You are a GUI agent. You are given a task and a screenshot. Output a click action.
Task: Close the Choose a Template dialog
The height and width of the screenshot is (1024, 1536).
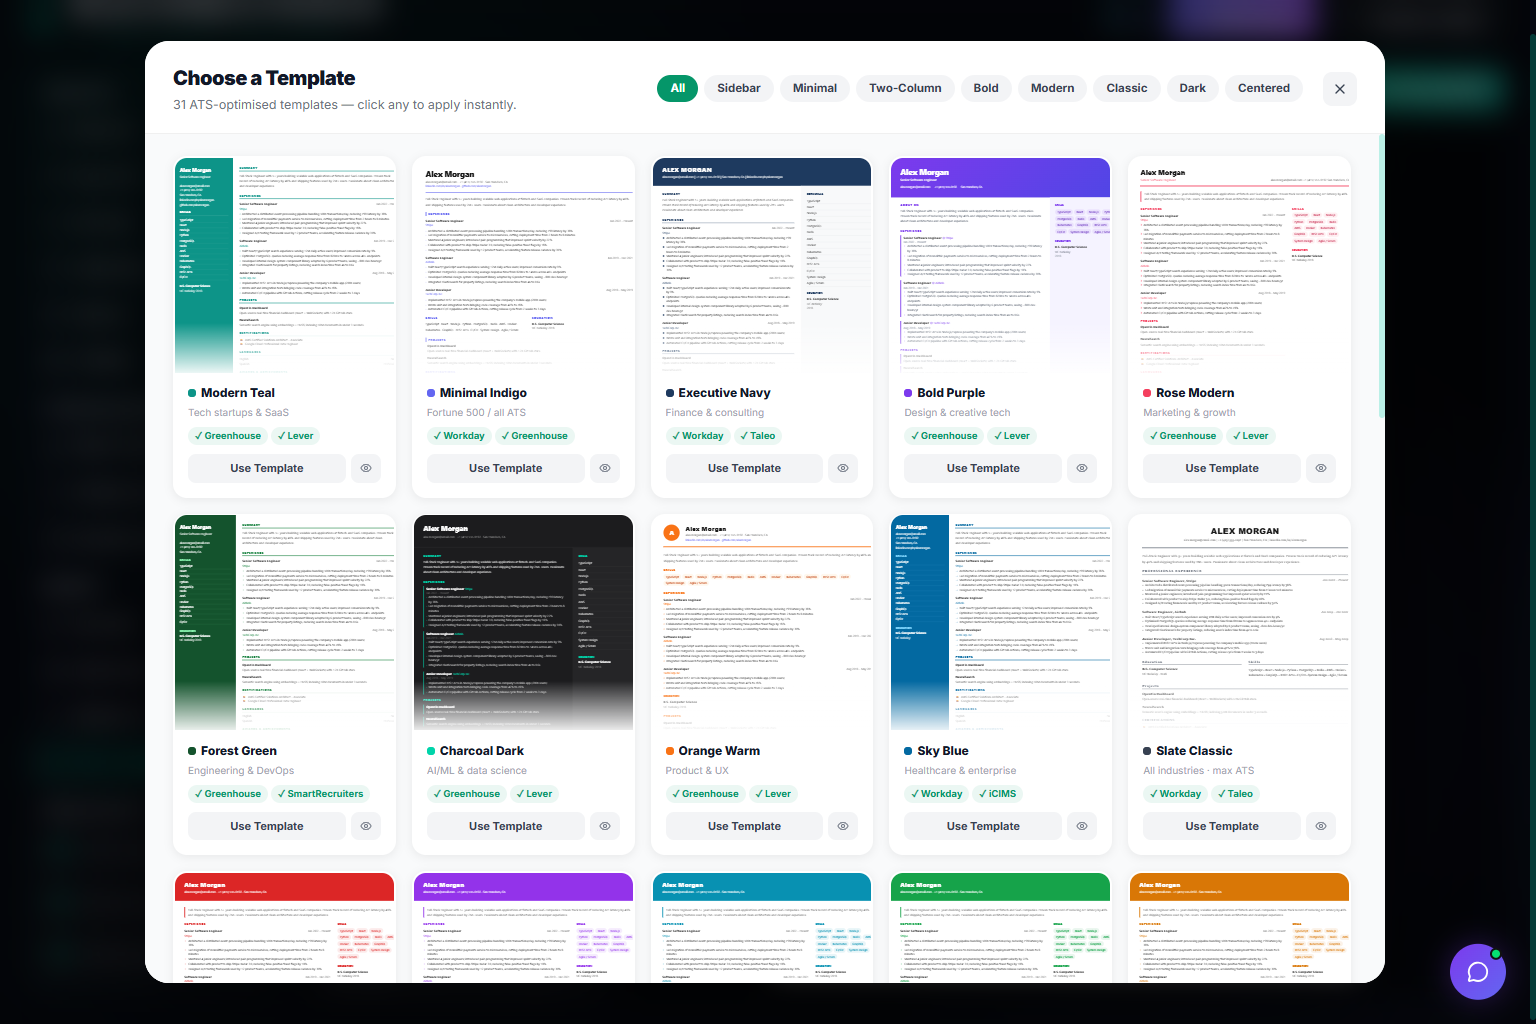tap(1340, 89)
